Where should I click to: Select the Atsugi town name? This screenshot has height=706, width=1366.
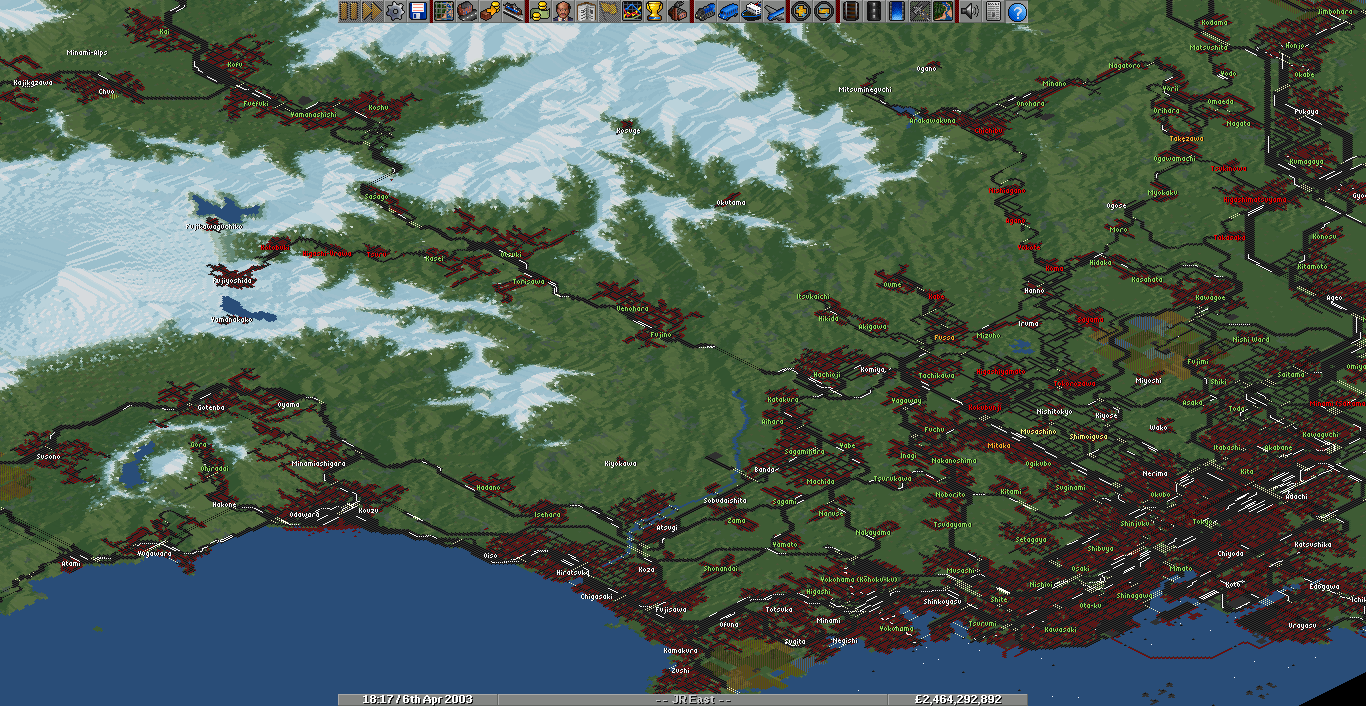coord(666,527)
